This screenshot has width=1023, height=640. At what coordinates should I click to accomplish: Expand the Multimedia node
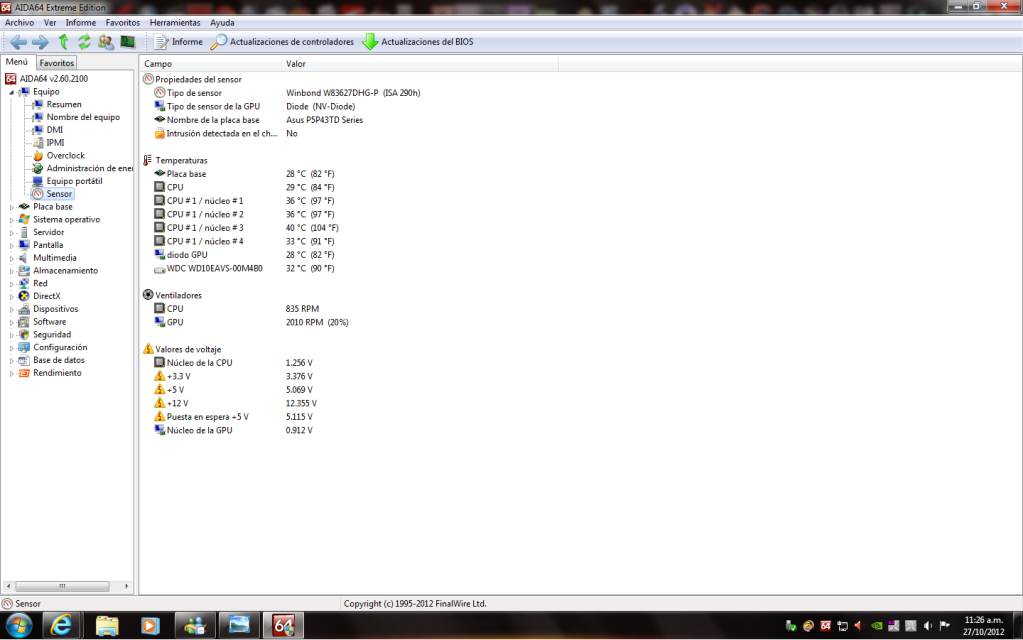point(12,259)
